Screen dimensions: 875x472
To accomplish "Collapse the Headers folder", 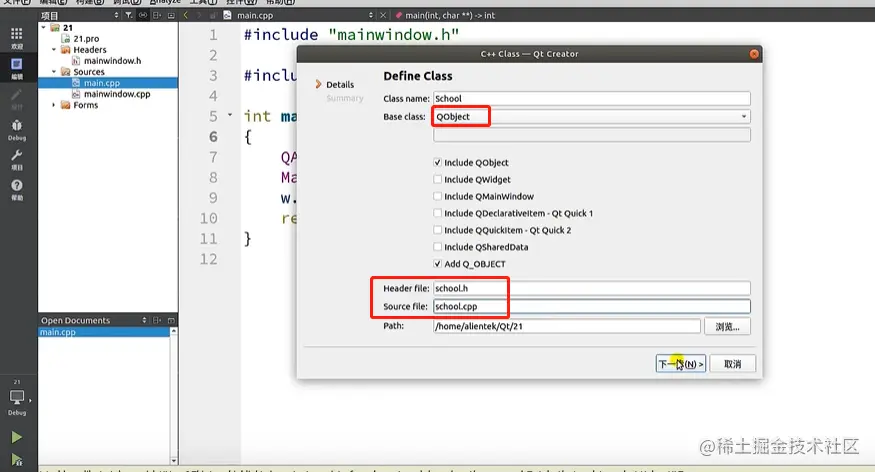I will tap(54, 50).
